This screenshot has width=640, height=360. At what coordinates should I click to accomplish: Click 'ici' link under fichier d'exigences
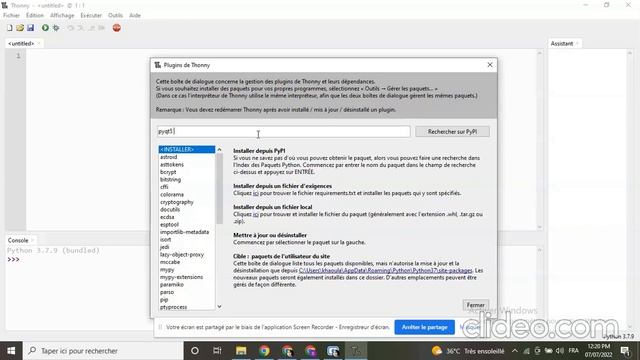coord(256,193)
